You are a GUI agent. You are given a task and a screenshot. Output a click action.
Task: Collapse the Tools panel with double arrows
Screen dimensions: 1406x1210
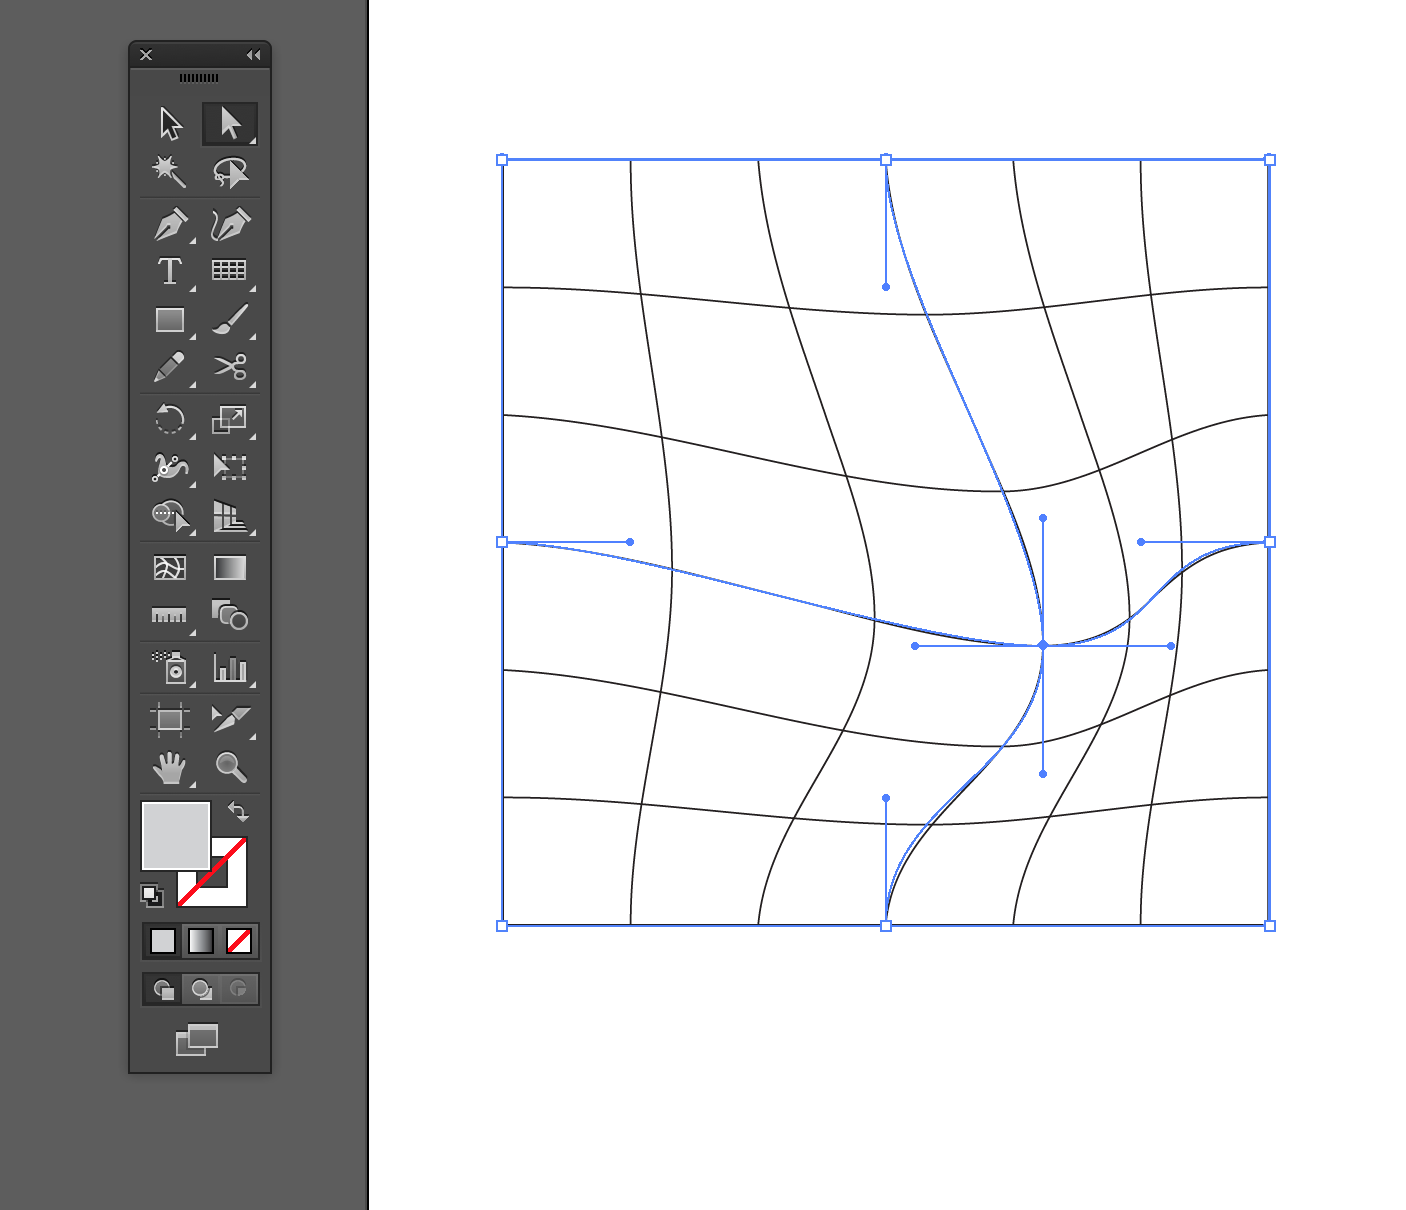253,55
